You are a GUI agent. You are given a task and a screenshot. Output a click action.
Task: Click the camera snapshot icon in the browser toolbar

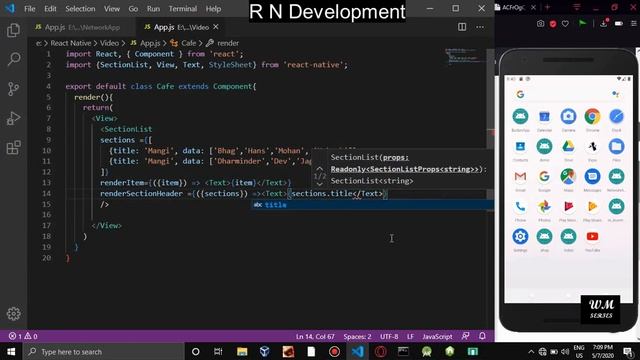point(540,24)
